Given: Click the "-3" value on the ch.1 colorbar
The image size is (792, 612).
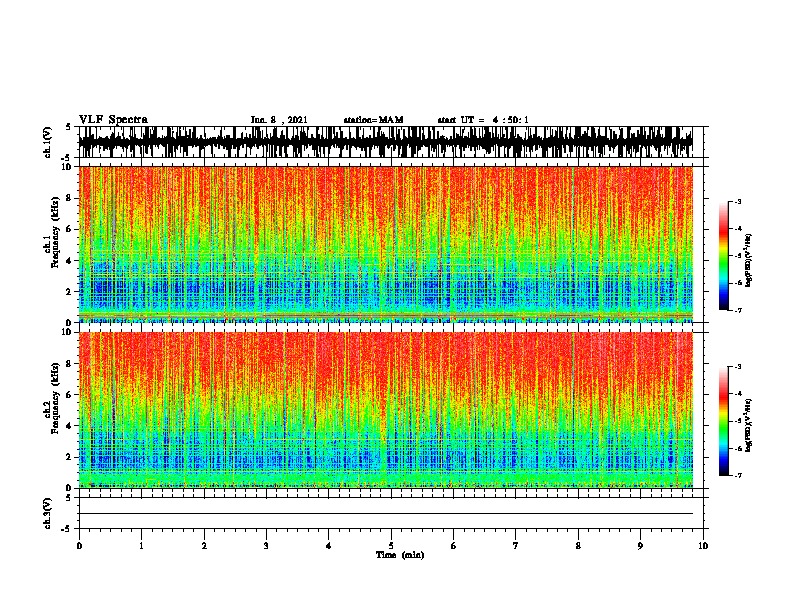Looking at the screenshot, I should [738, 201].
